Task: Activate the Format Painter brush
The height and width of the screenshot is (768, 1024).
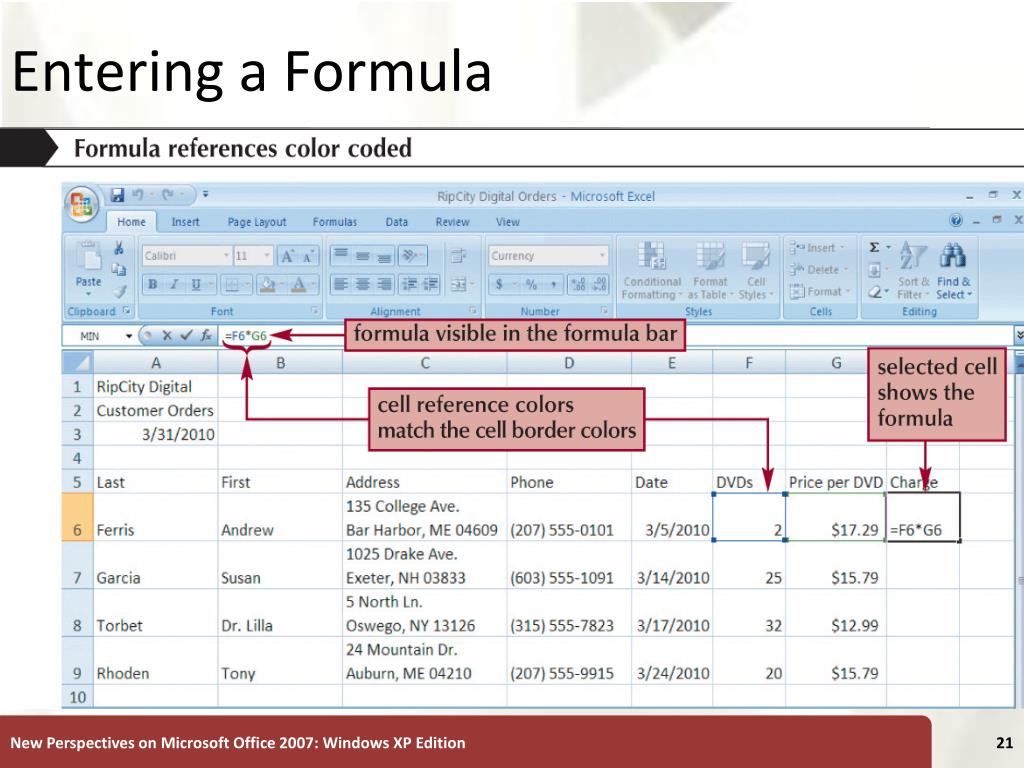Action: (119, 290)
